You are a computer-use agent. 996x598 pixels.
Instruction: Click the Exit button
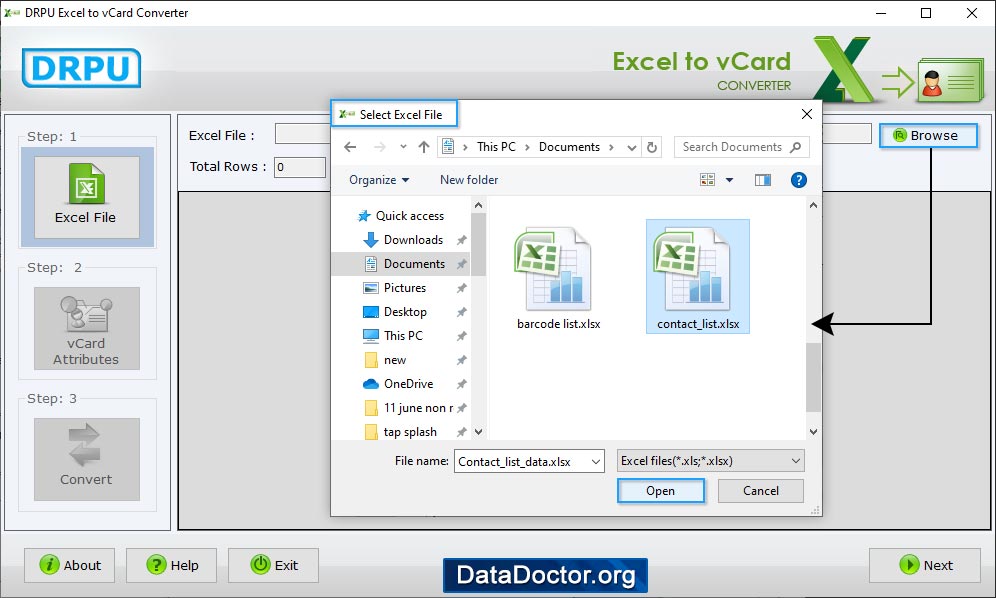(x=273, y=565)
